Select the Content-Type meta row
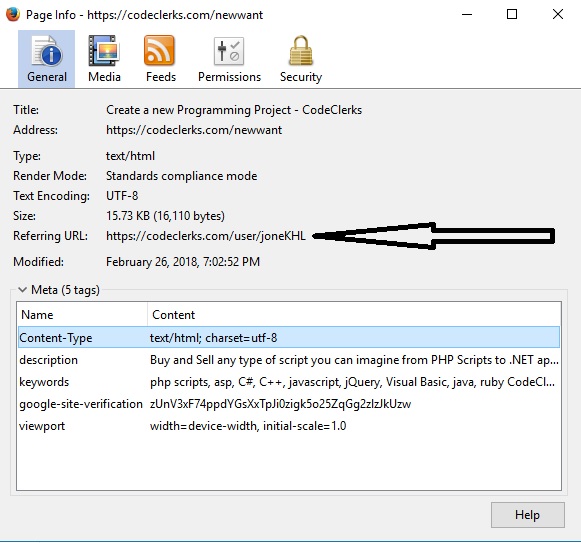The image size is (581, 543). 289,337
